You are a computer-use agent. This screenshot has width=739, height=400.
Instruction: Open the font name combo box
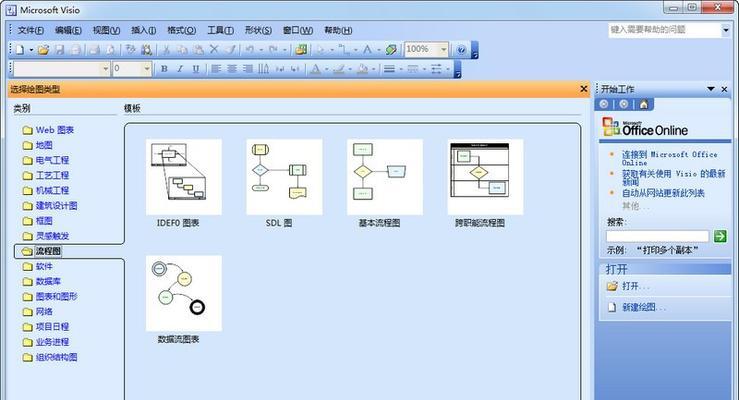click(61, 69)
